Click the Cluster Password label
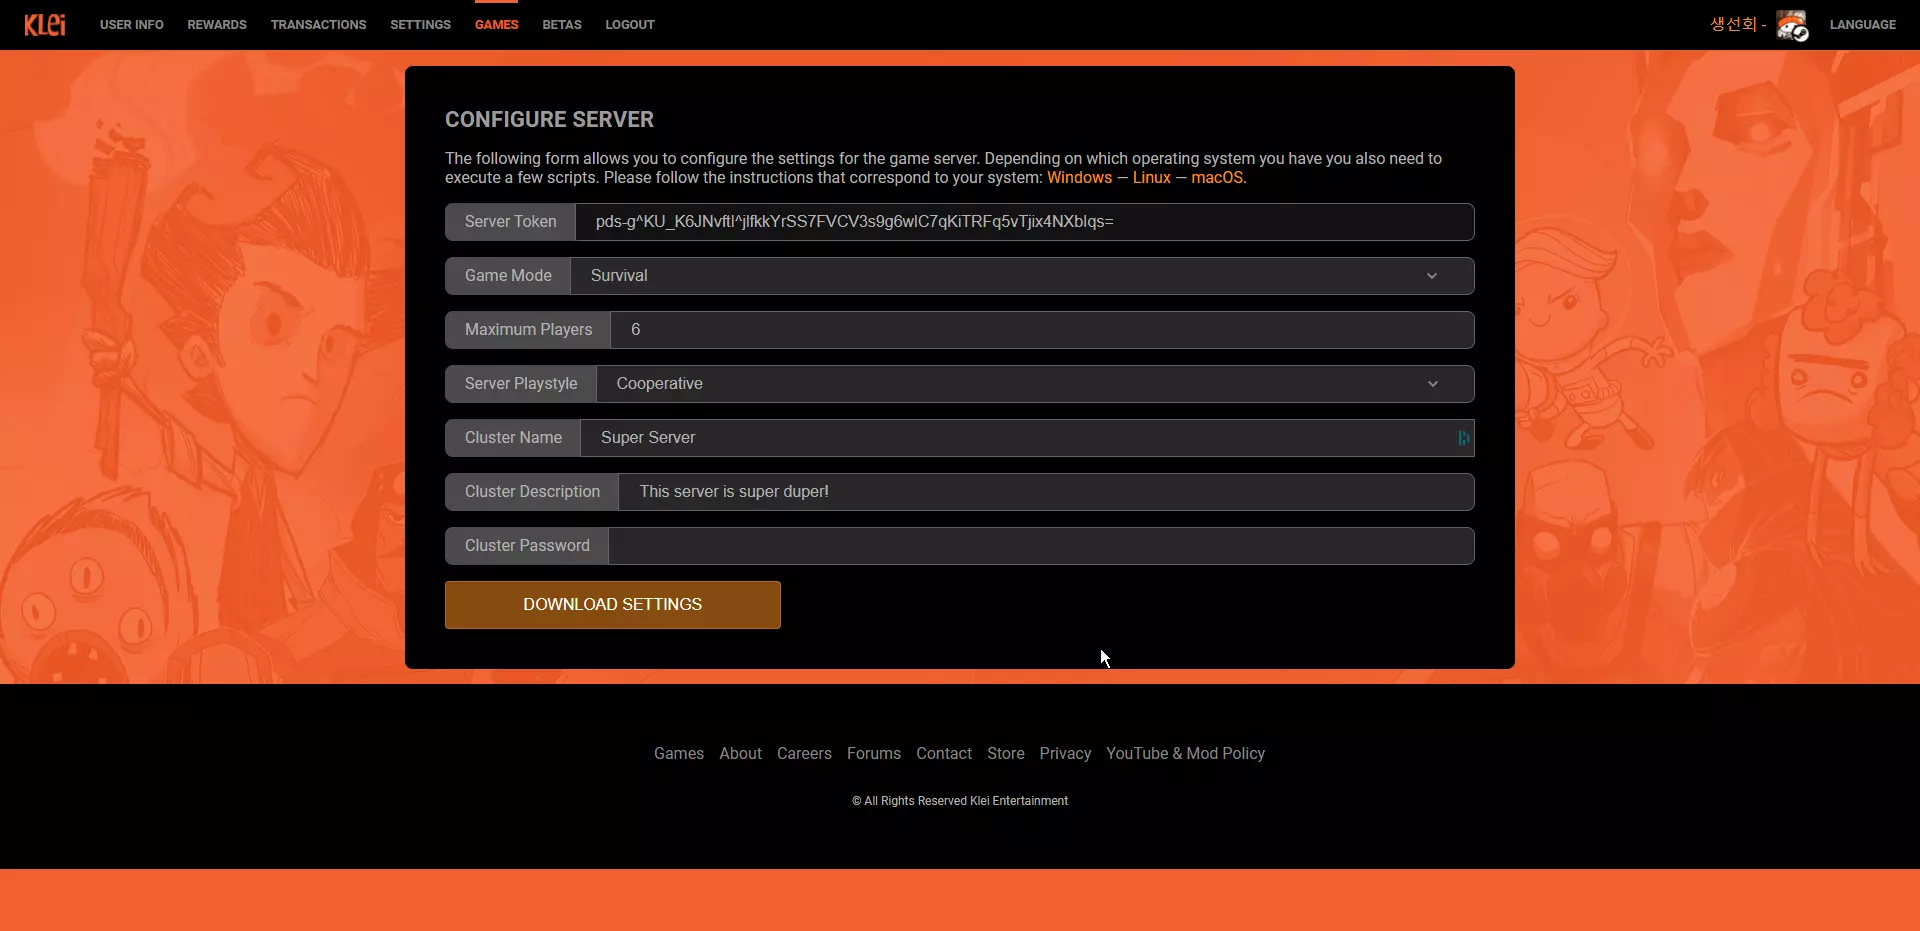The width and height of the screenshot is (1920, 931). click(527, 546)
